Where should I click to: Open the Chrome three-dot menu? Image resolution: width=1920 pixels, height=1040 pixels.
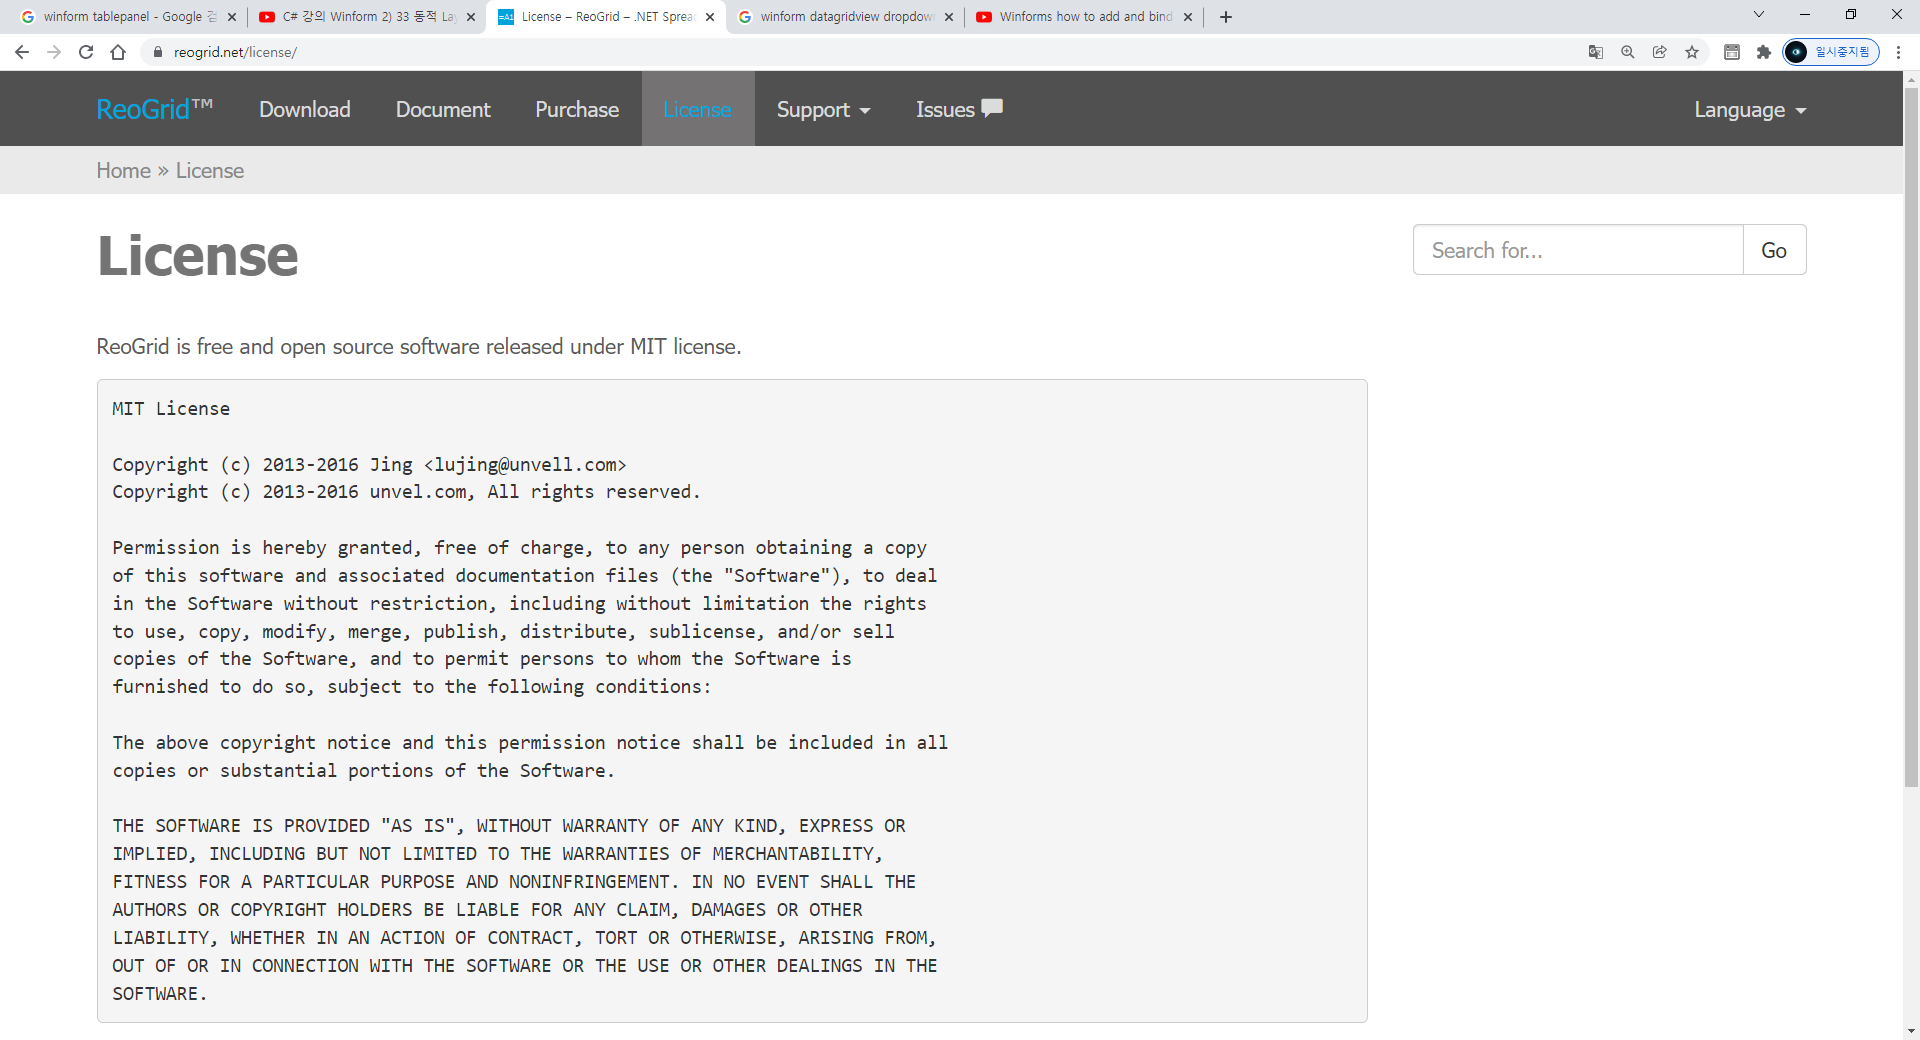[x=1898, y=52]
